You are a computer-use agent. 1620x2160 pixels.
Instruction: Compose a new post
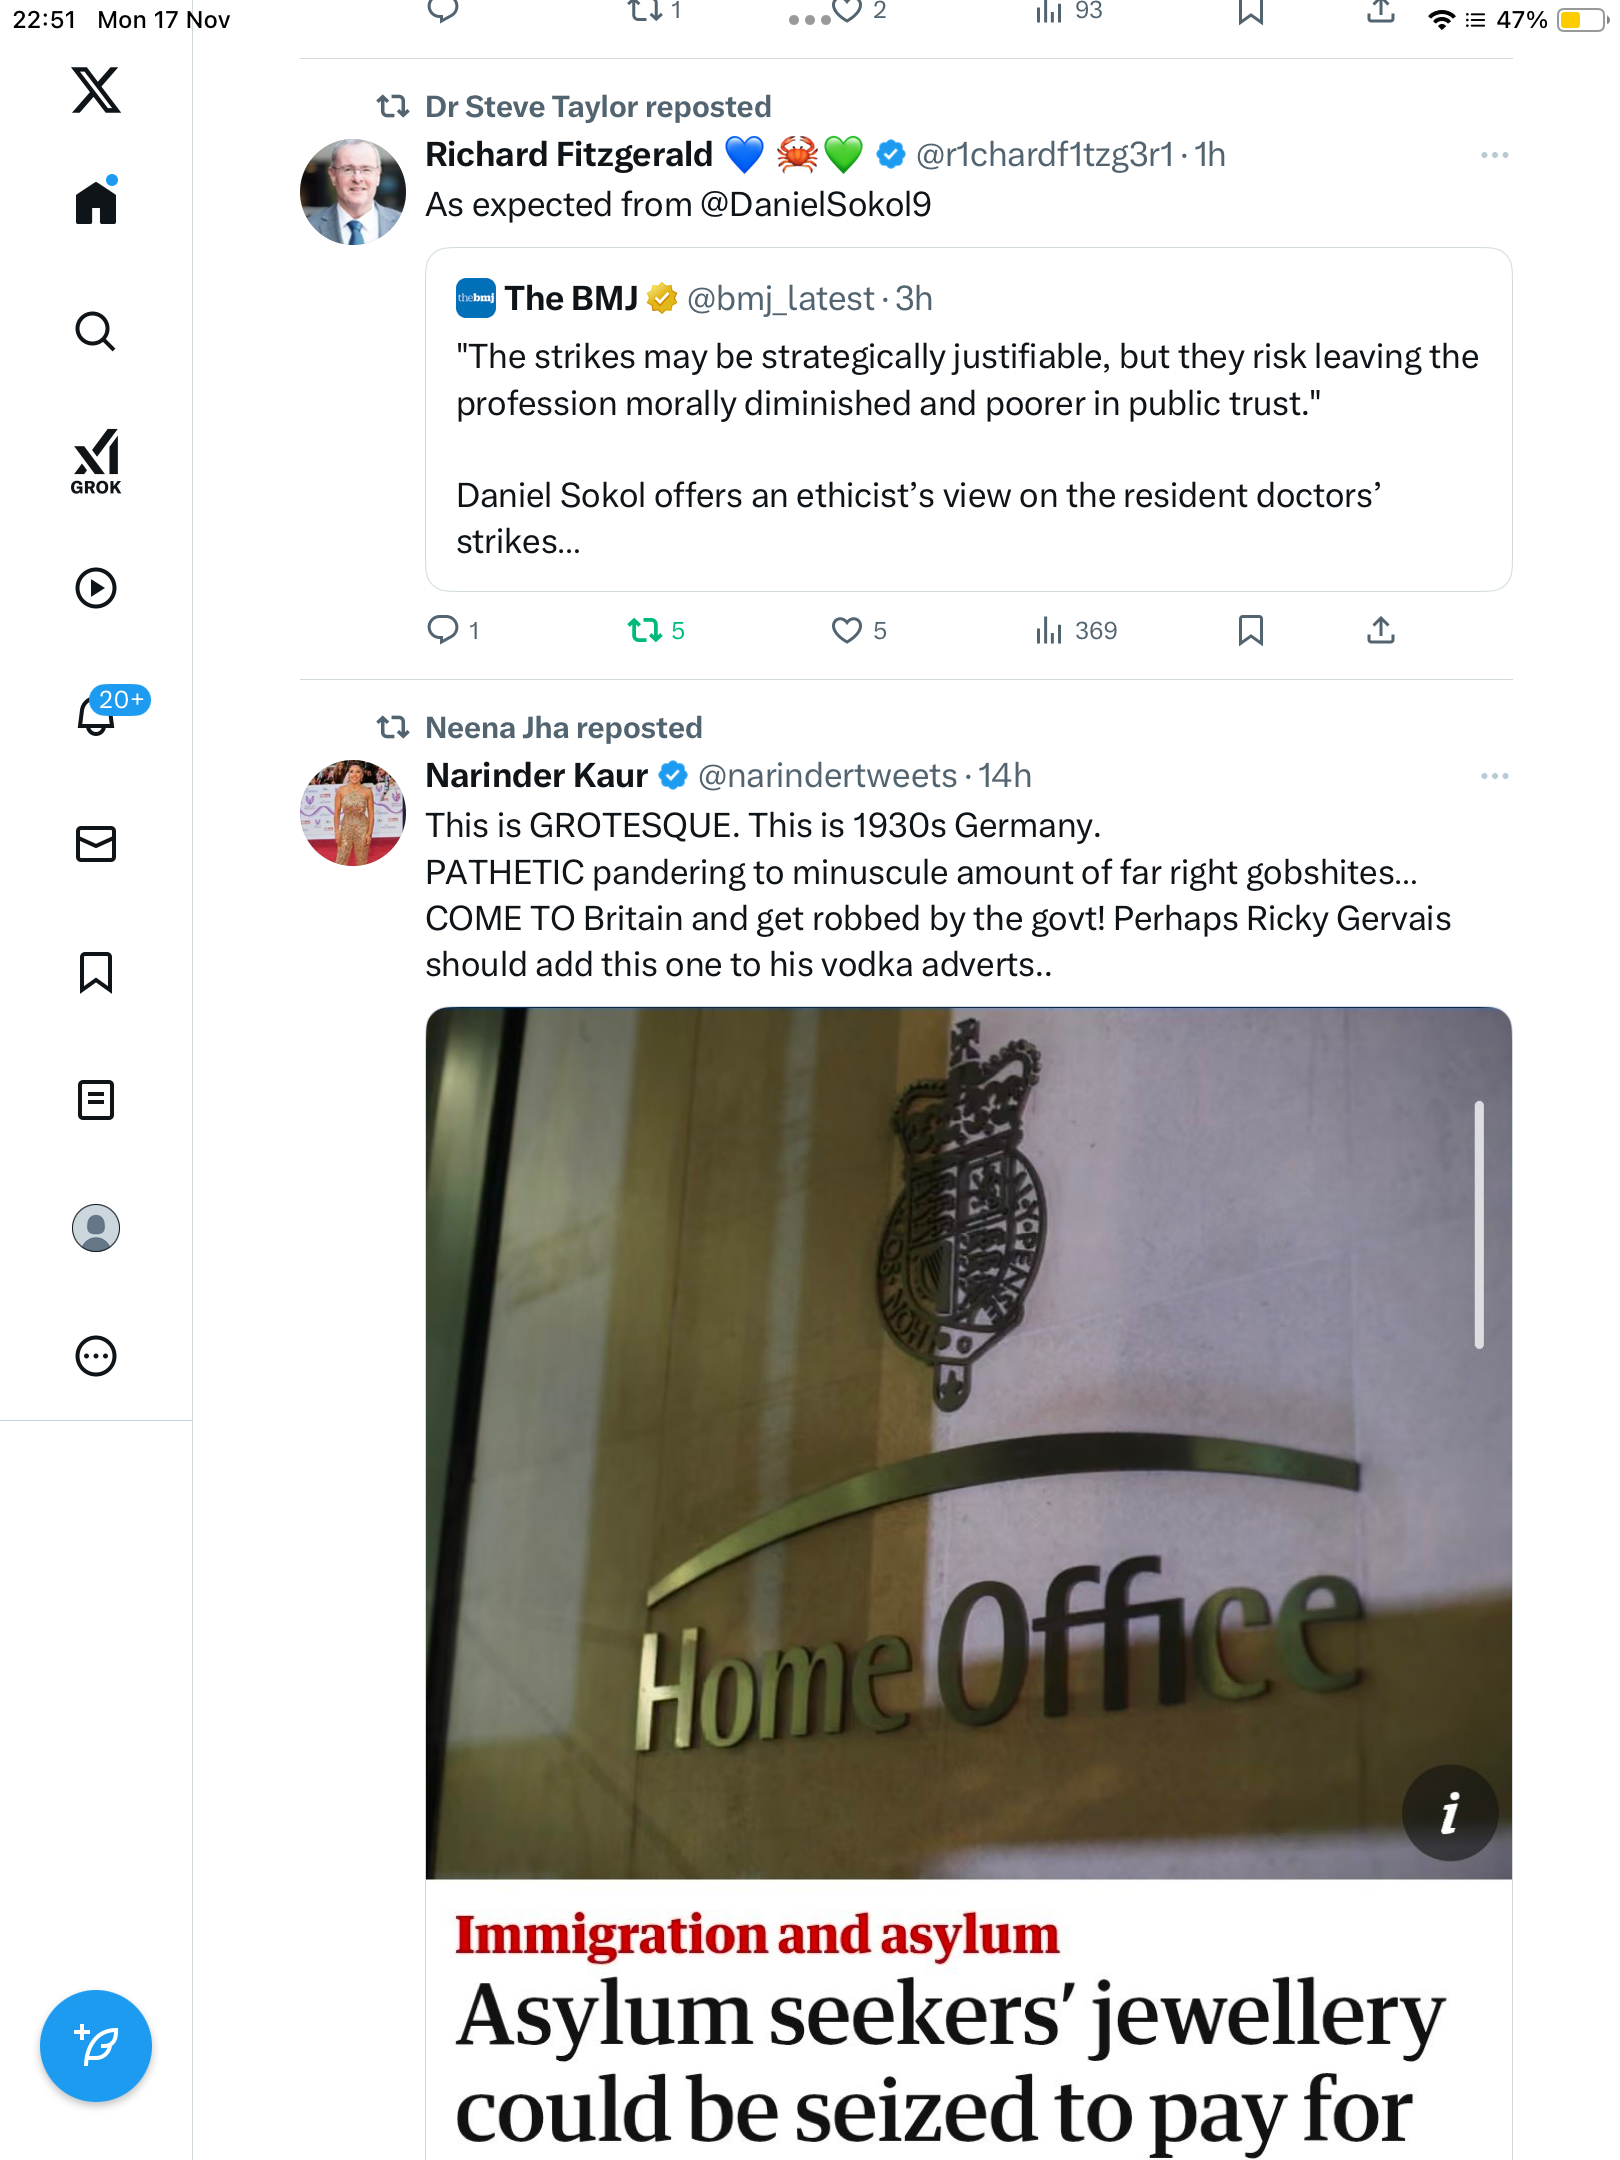tap(96, 2046)
